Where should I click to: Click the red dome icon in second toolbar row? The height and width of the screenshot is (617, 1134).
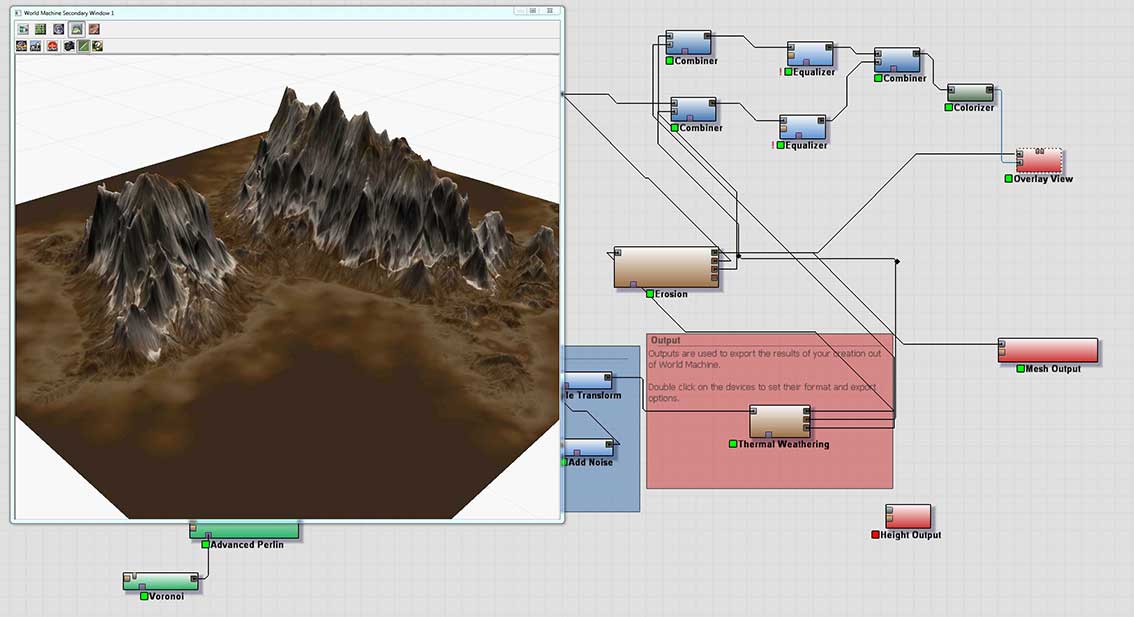pyautogui.click(x=52, y=46)
